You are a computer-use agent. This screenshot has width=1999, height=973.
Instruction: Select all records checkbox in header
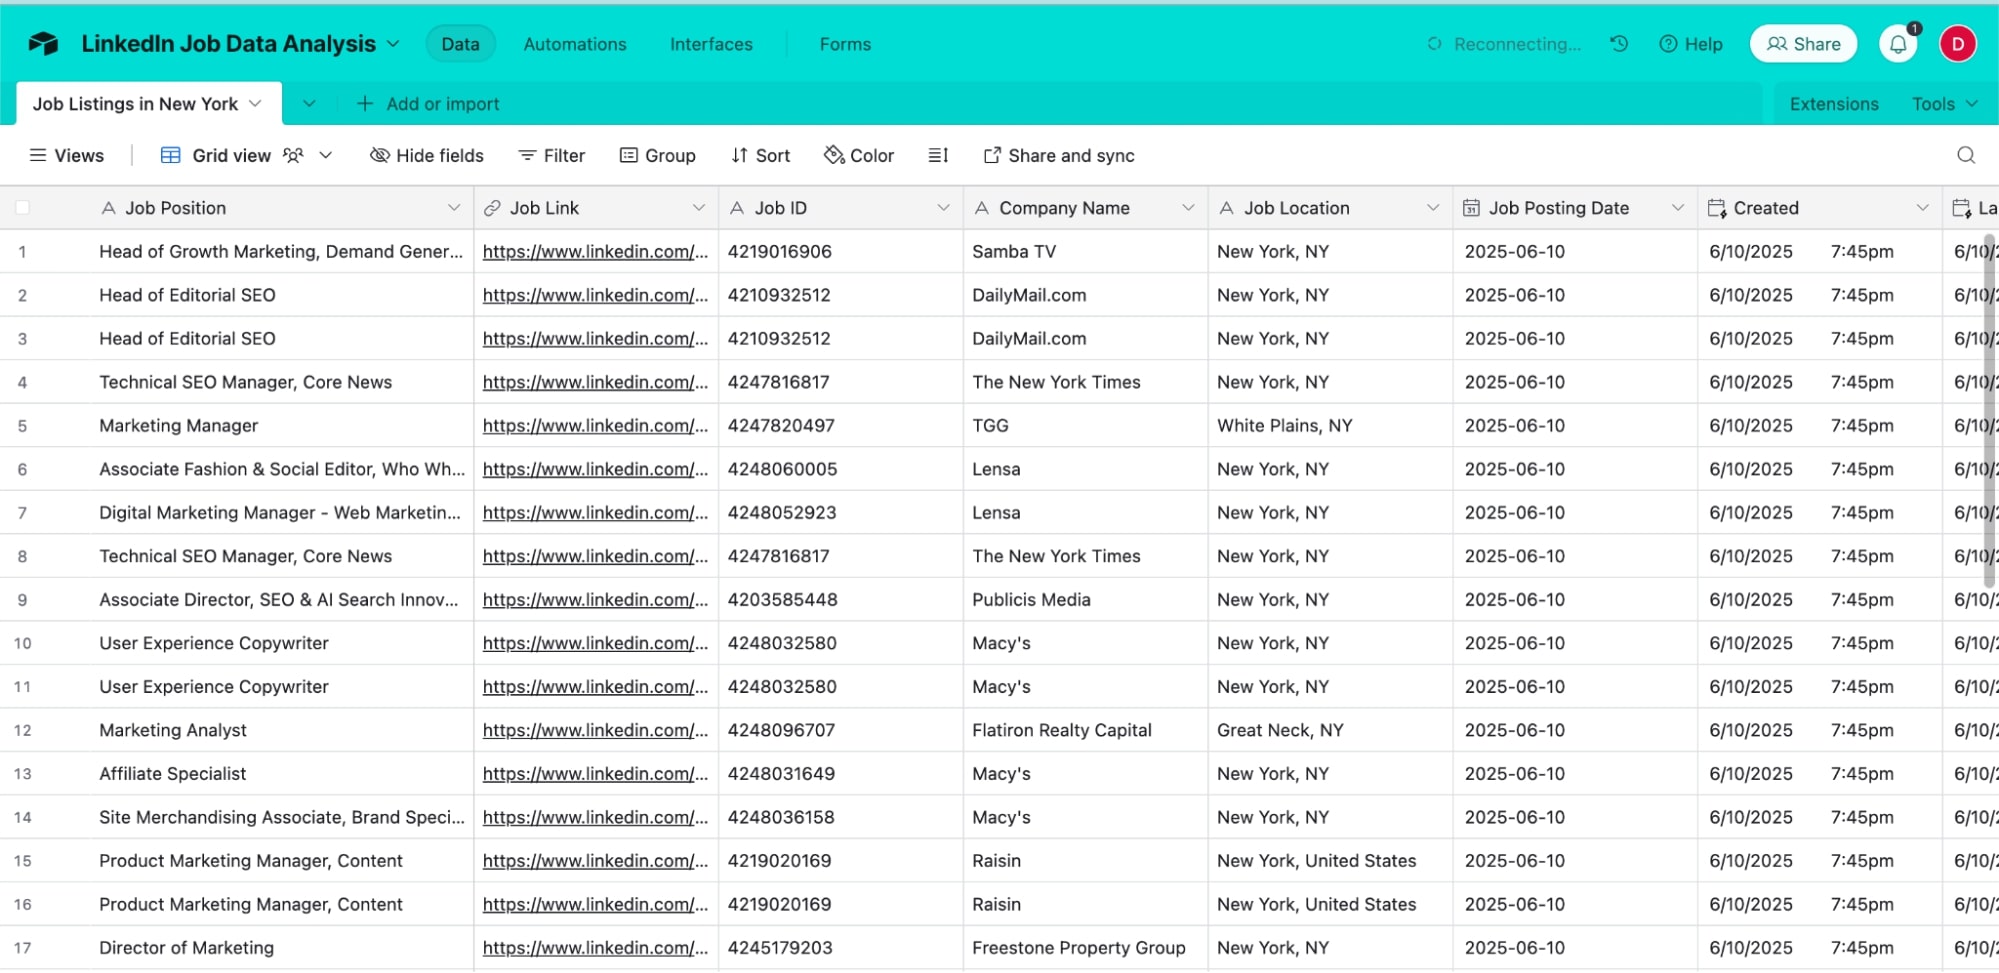(22, 208)
